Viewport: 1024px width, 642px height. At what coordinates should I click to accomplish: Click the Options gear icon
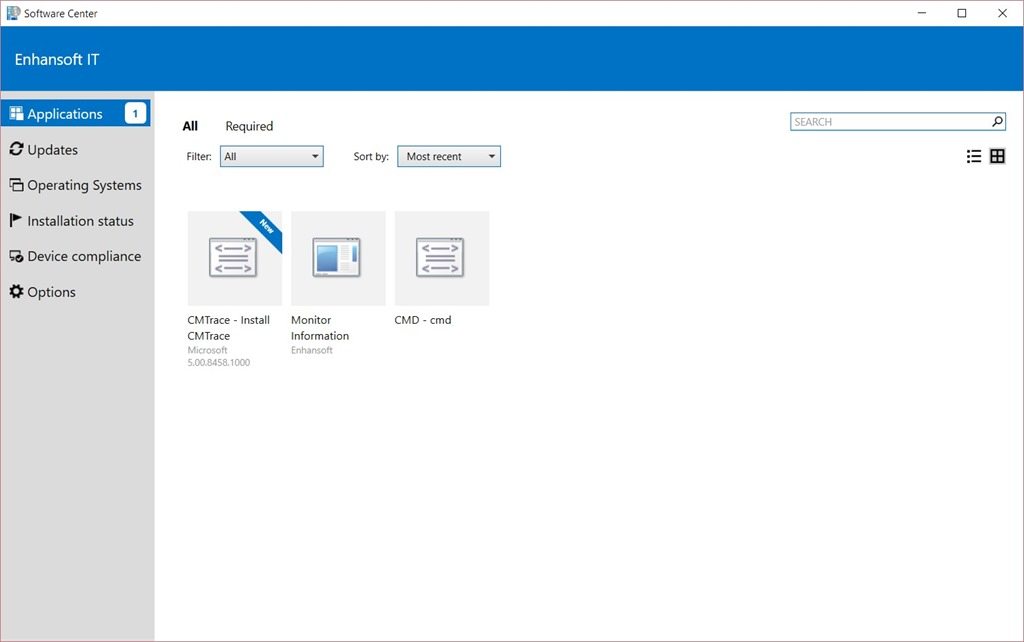(16, 291)
